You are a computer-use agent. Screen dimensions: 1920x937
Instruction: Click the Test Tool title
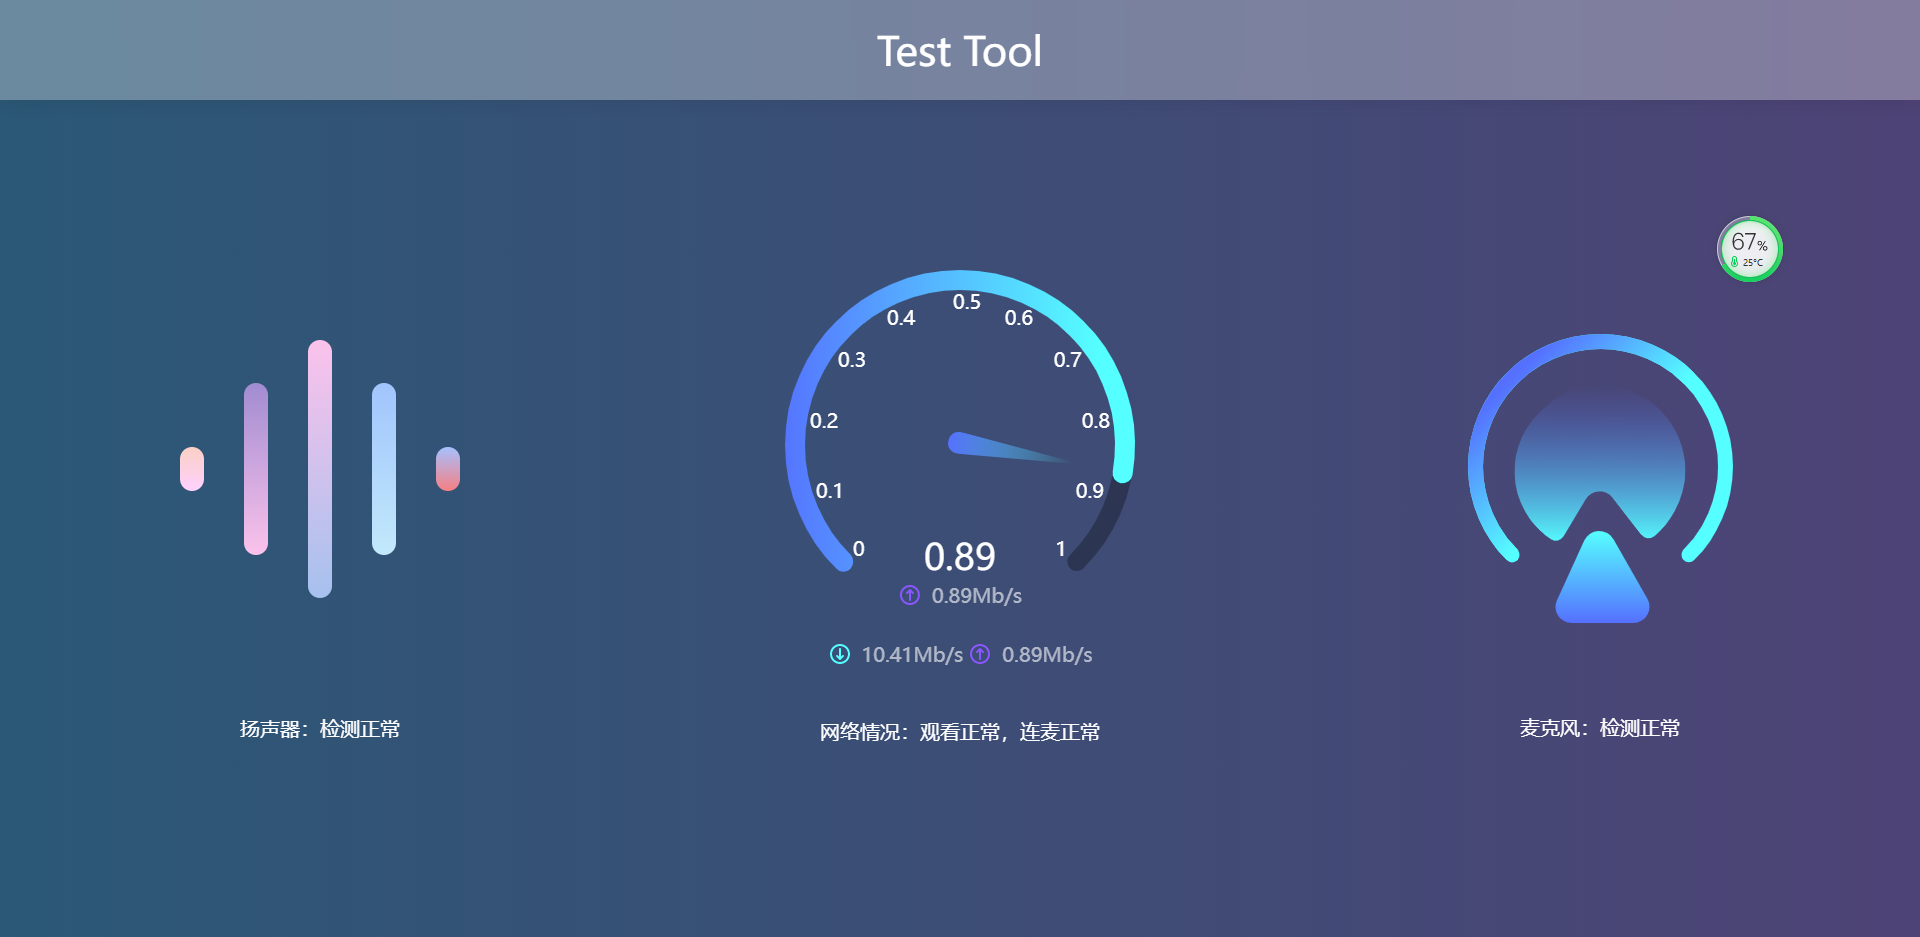pos(959,51)
